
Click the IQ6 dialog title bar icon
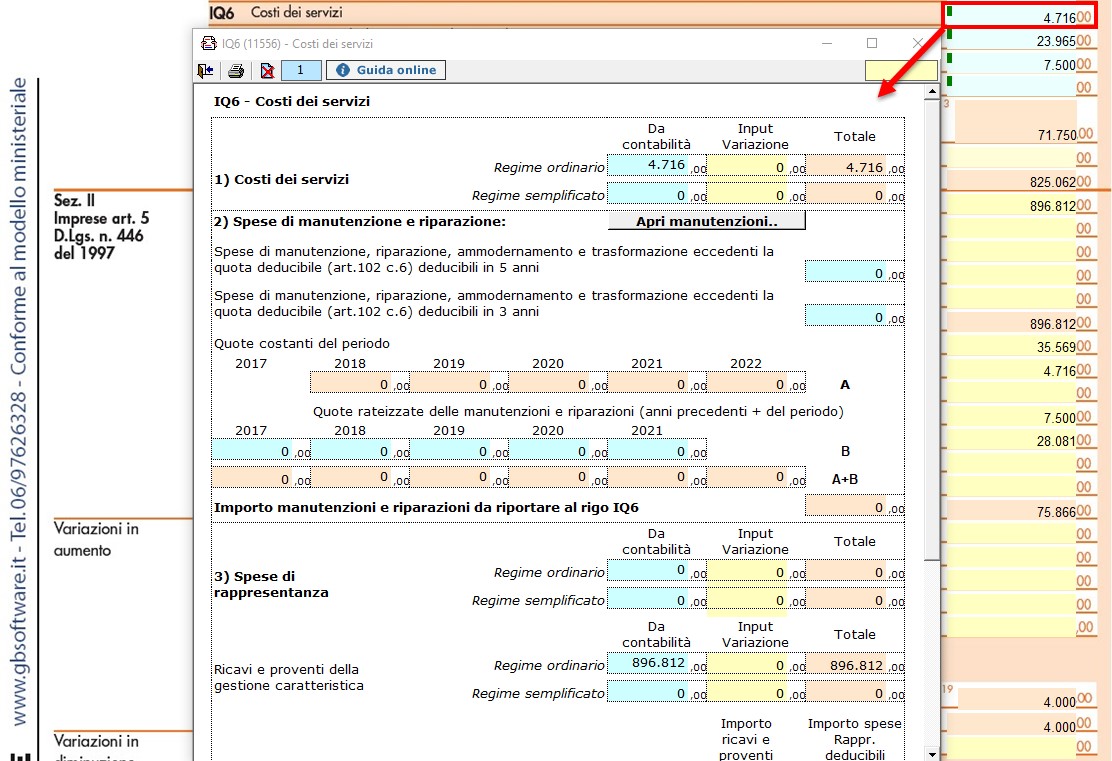coord(208,43)
